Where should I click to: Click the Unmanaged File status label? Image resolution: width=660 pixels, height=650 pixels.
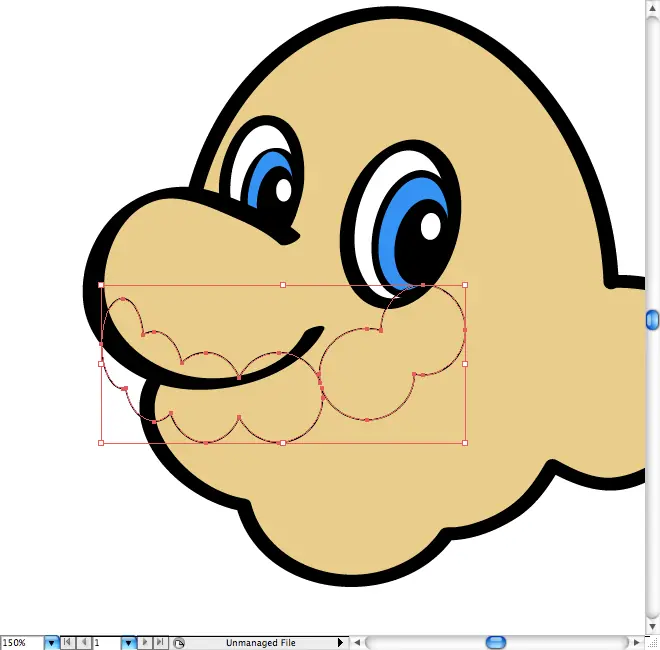click(260, 642)
